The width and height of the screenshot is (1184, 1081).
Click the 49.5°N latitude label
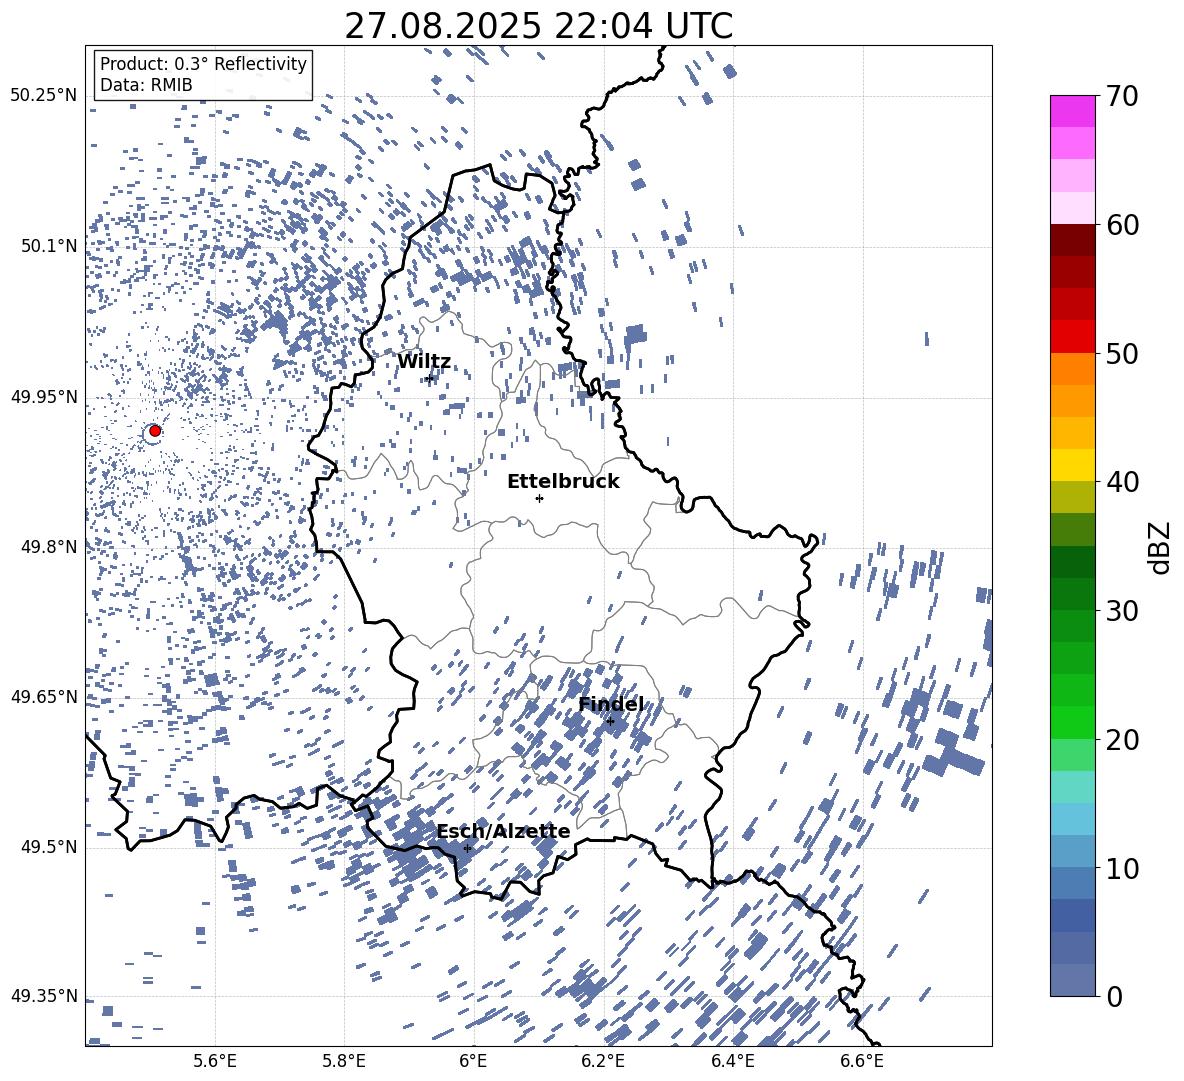click(x=48, y=846)
